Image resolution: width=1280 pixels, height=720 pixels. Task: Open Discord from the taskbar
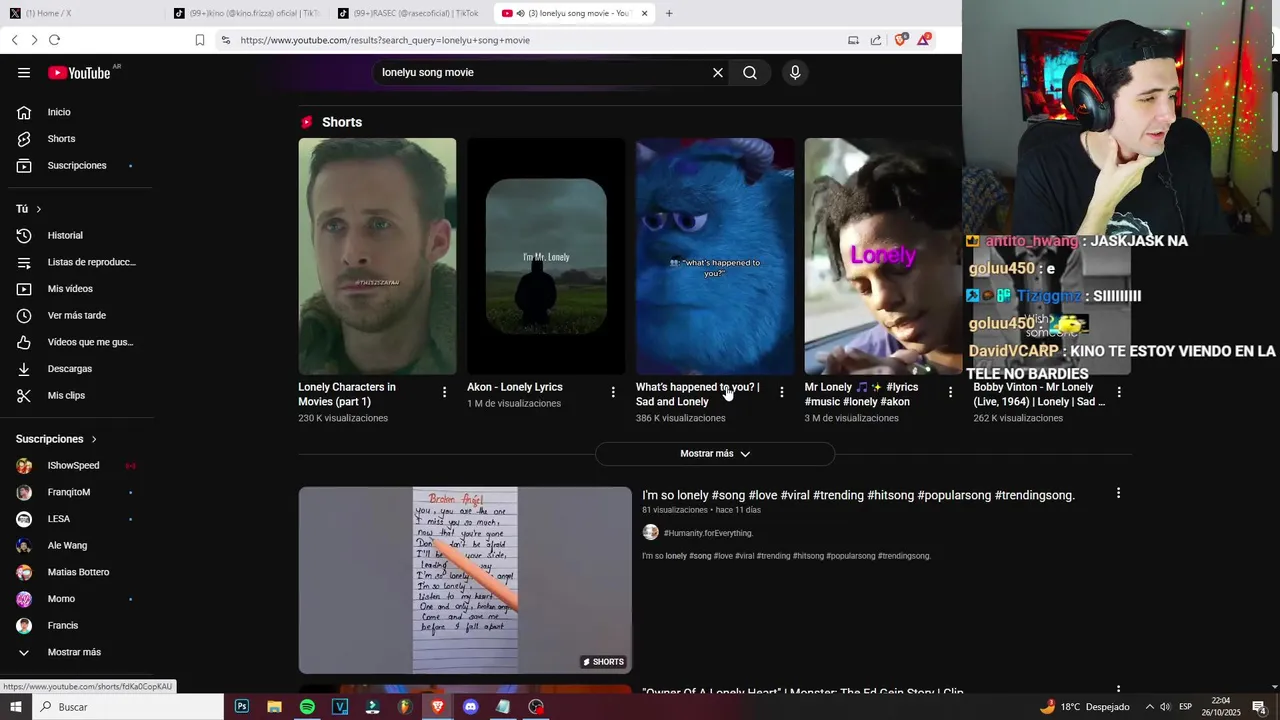tap(470, 707)
